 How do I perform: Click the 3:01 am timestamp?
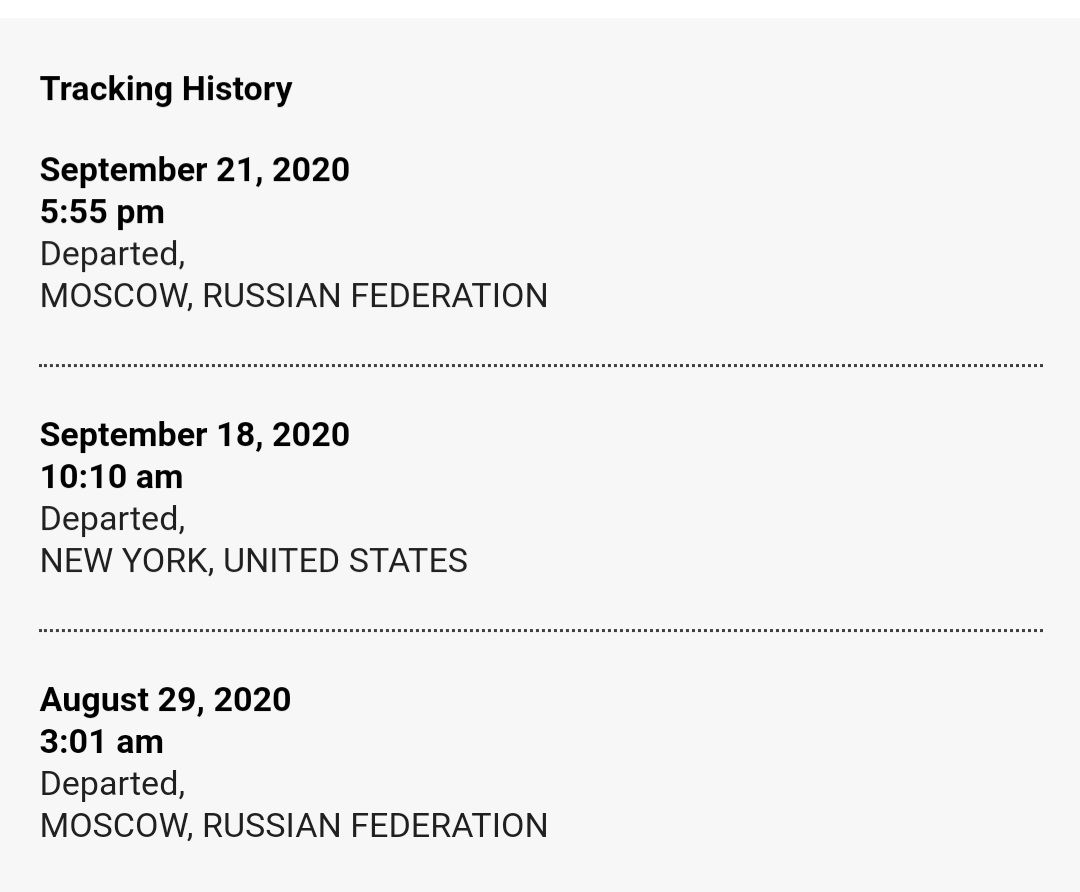[x=101, y=742]
